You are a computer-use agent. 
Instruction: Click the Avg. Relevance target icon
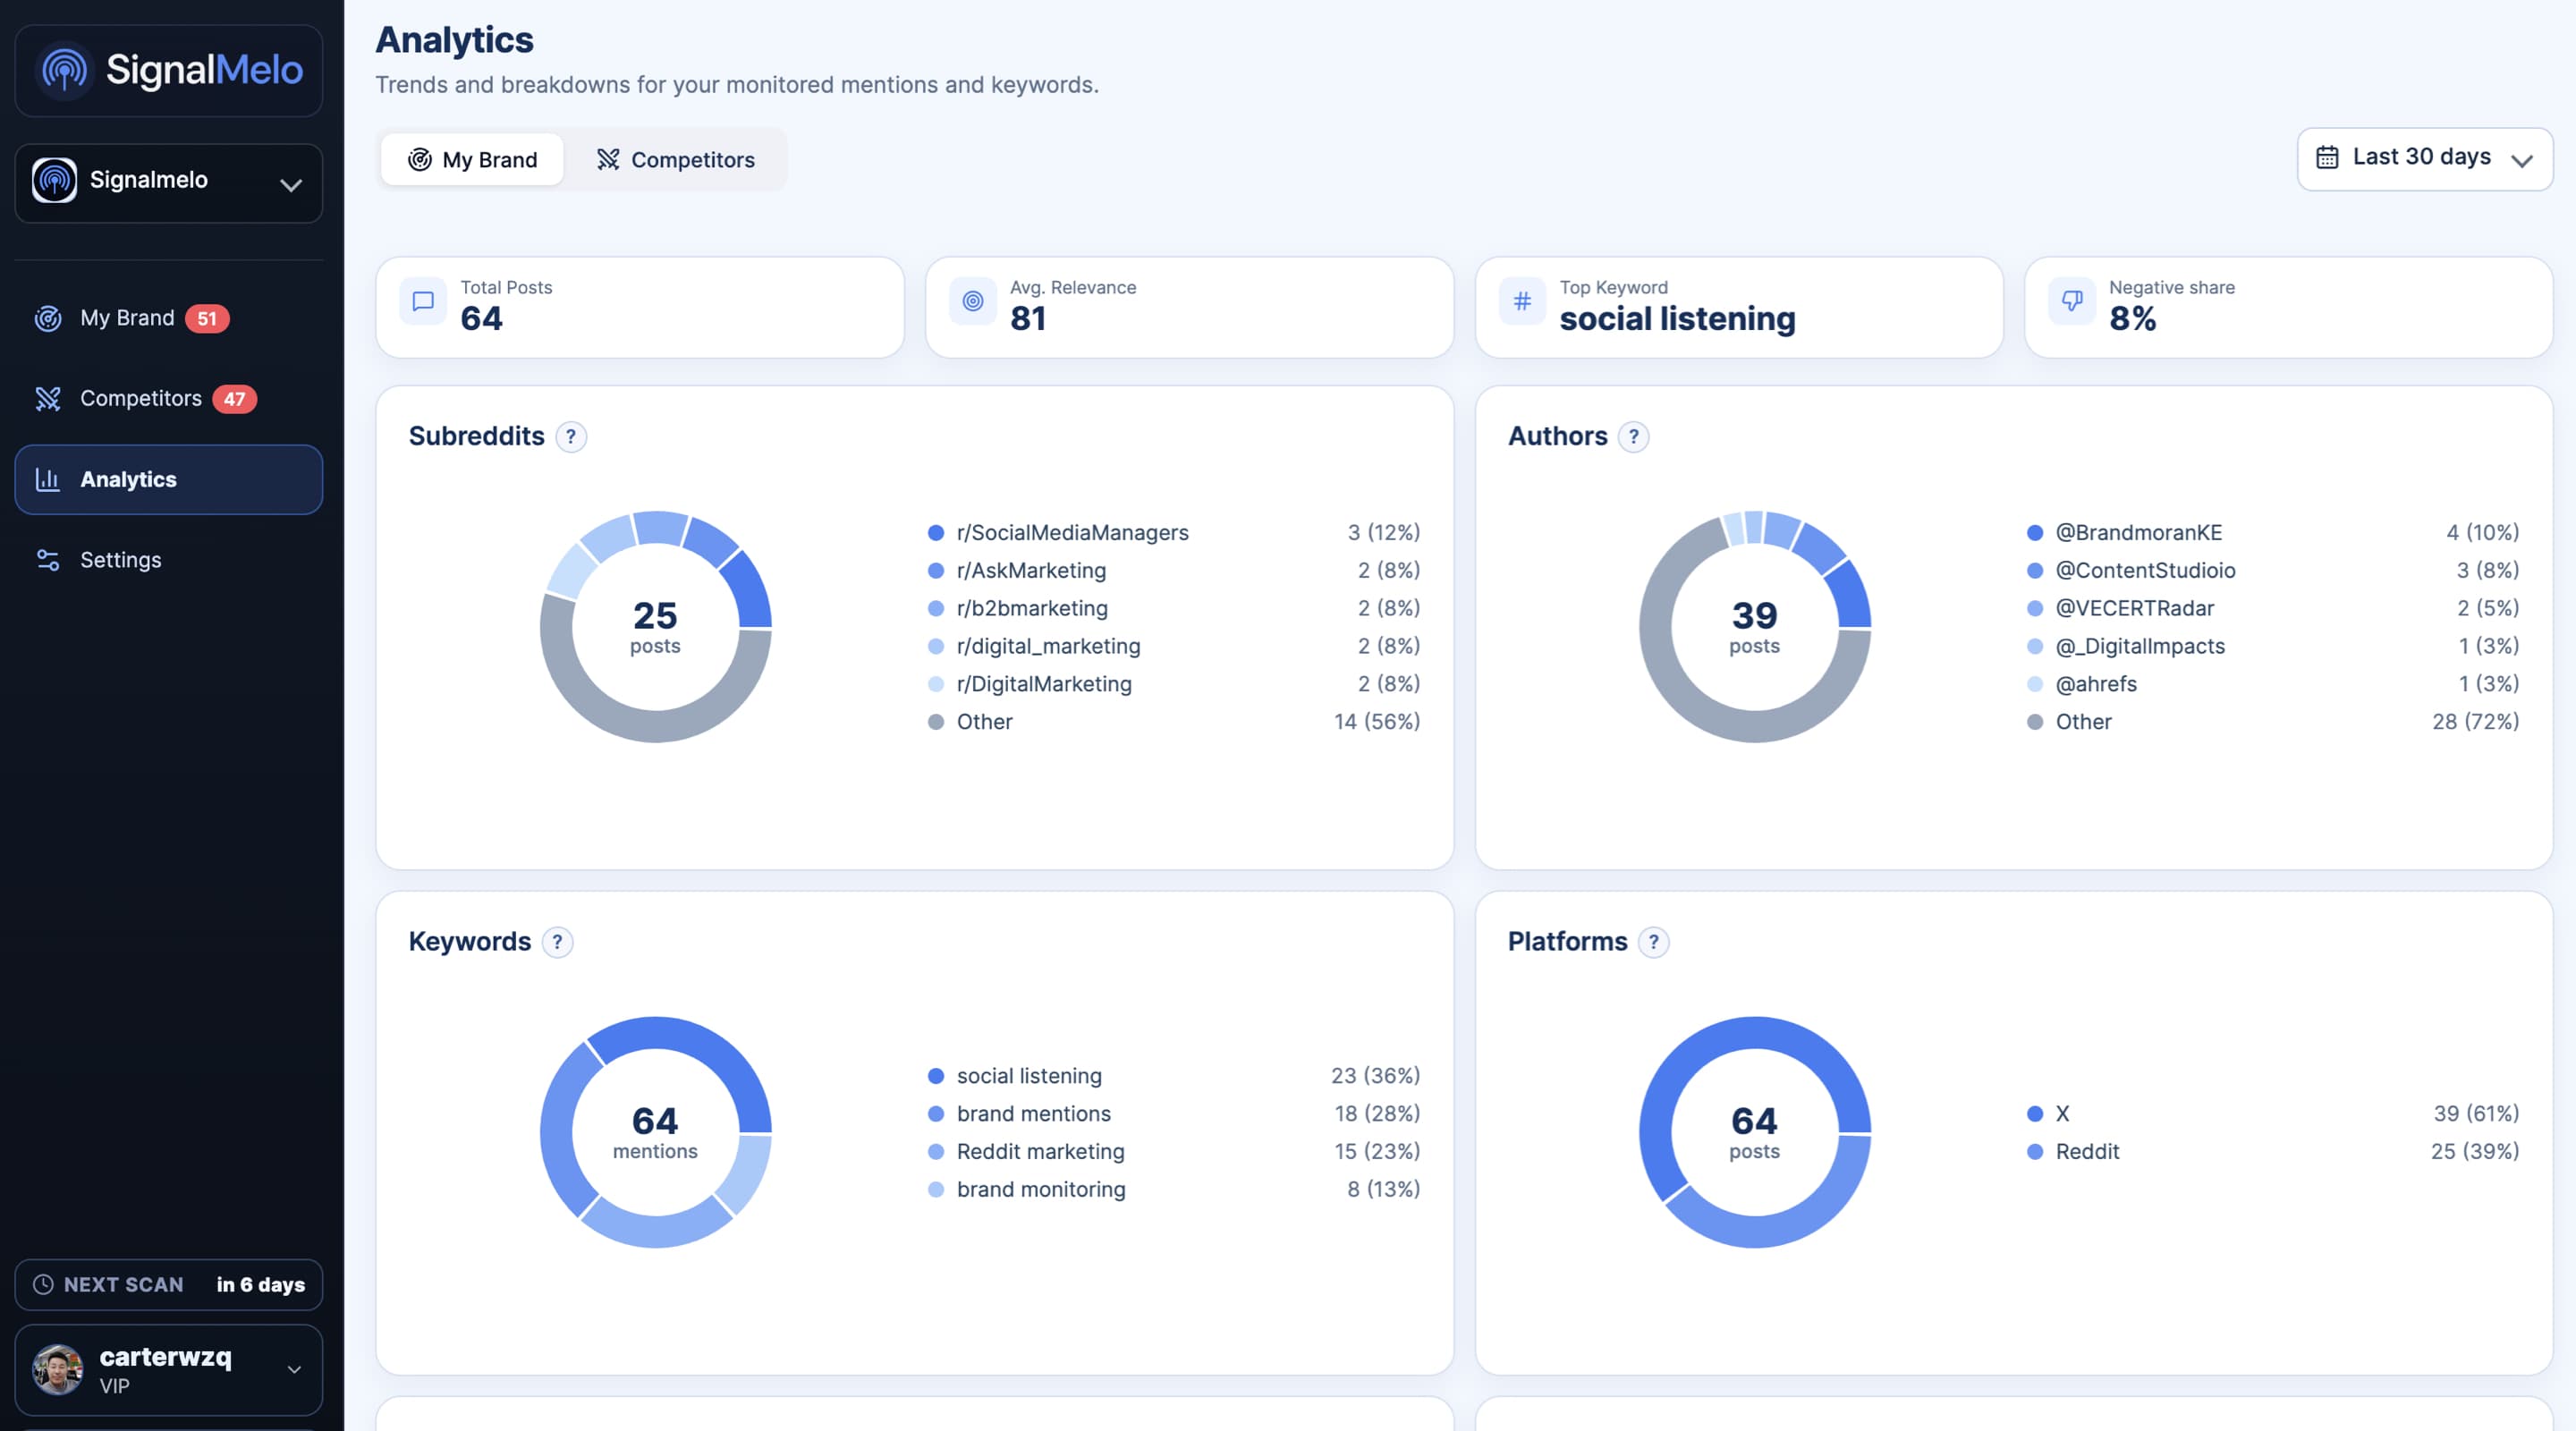972,301
